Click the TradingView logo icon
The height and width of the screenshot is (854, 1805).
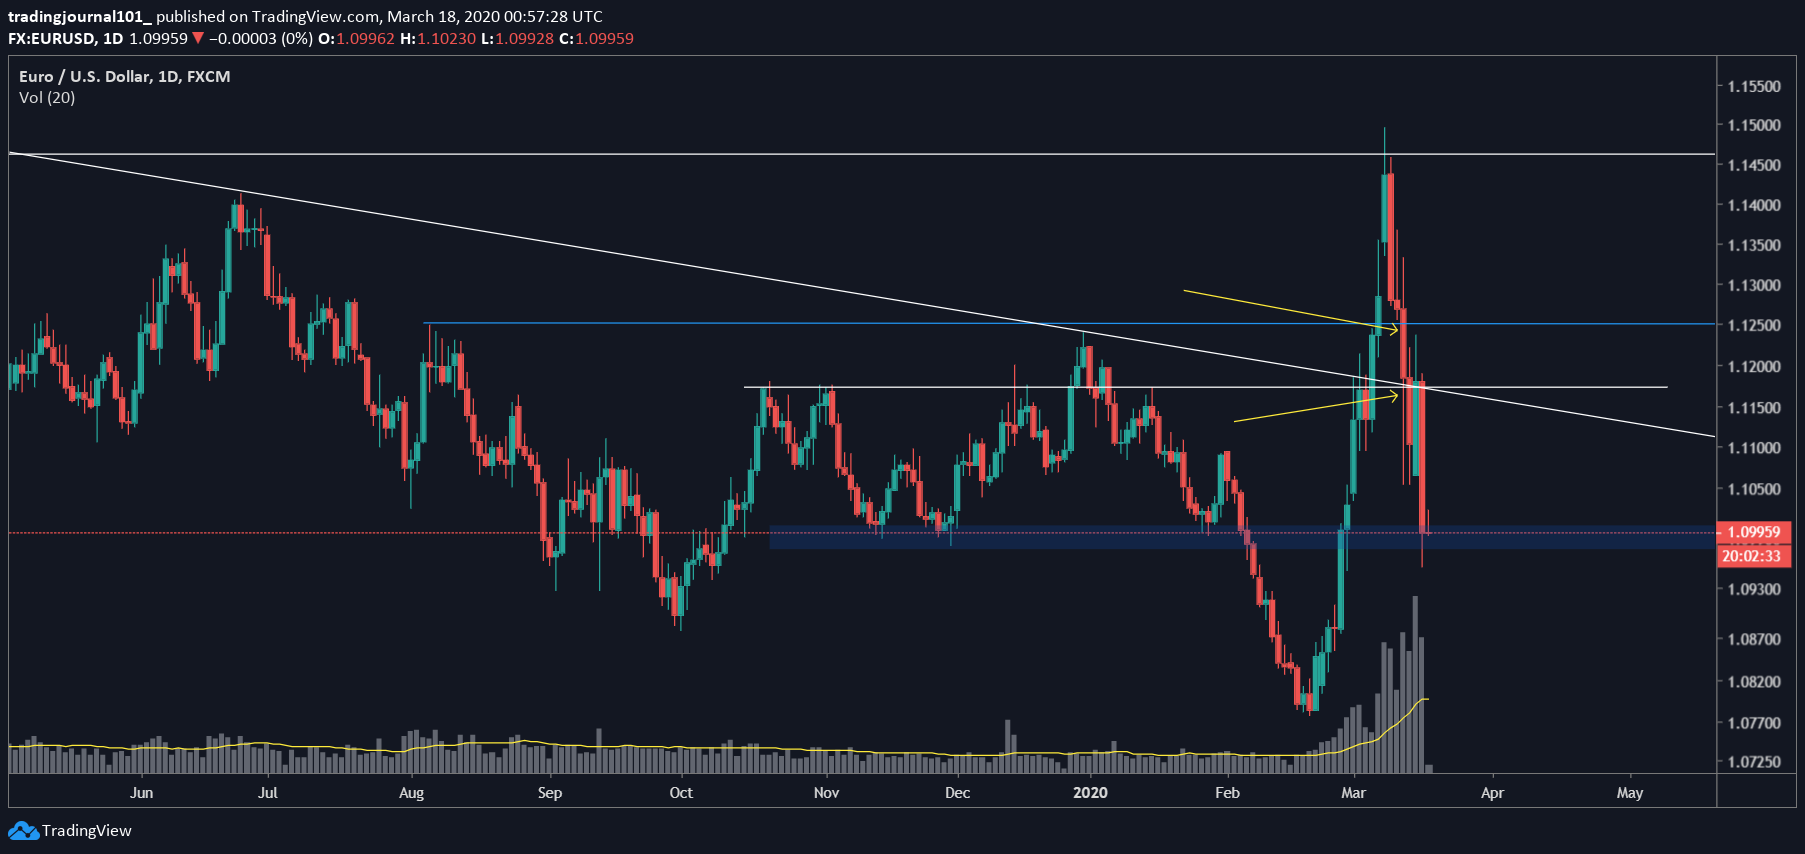click(x=24, y=831)
